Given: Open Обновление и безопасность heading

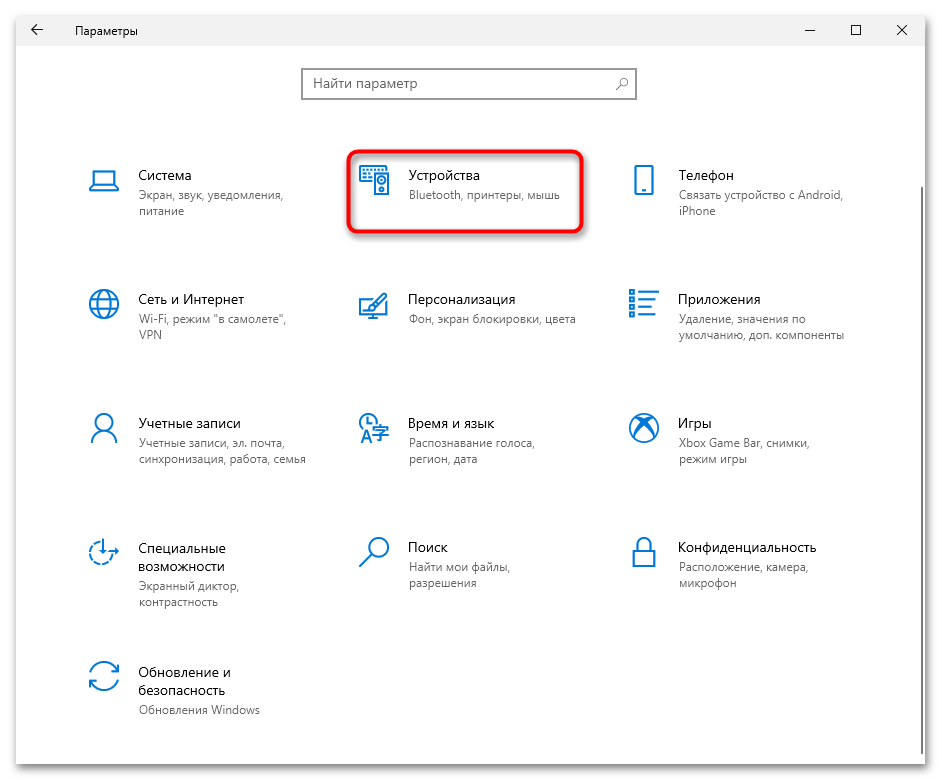Looking at the screenshot, I should [184, 681].
